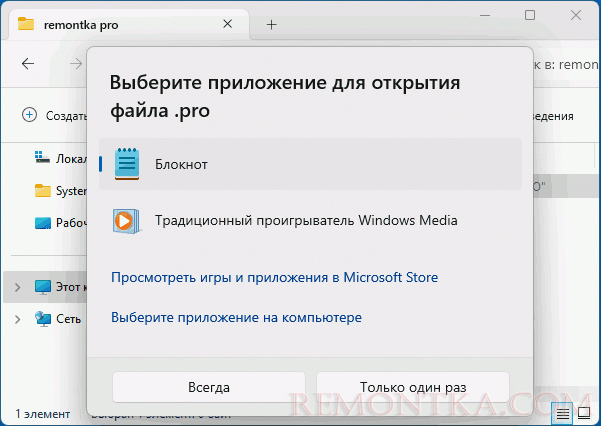Select Блокнот to open the .pro file
This screenshot has height=426, width=601.
coord(310,164)
